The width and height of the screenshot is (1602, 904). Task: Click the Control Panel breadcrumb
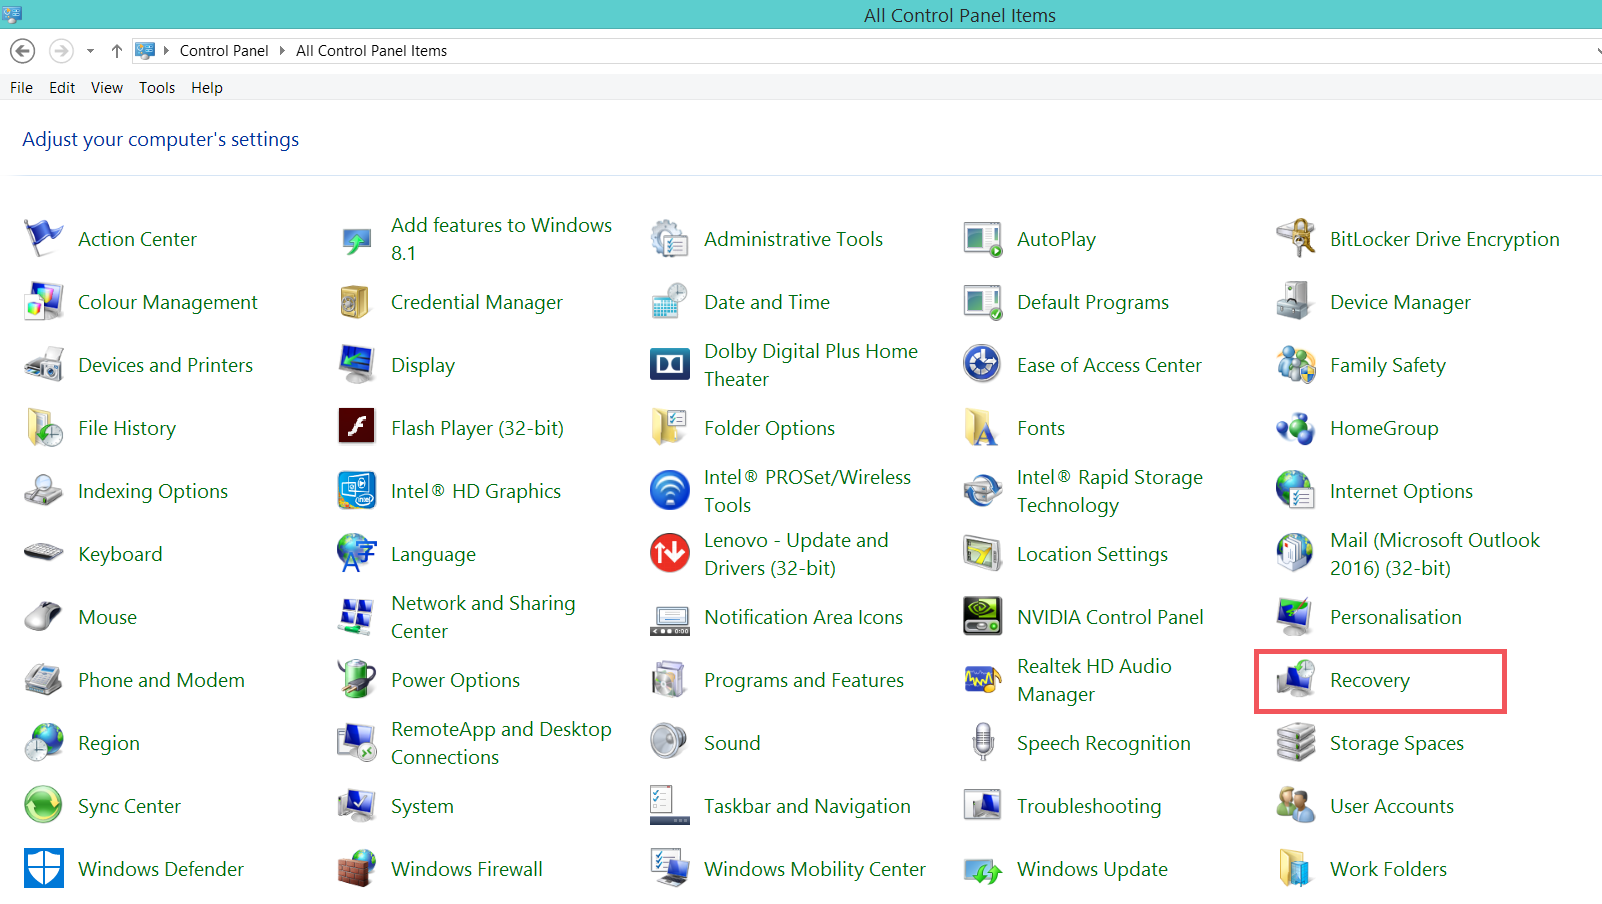pos(224,51)
